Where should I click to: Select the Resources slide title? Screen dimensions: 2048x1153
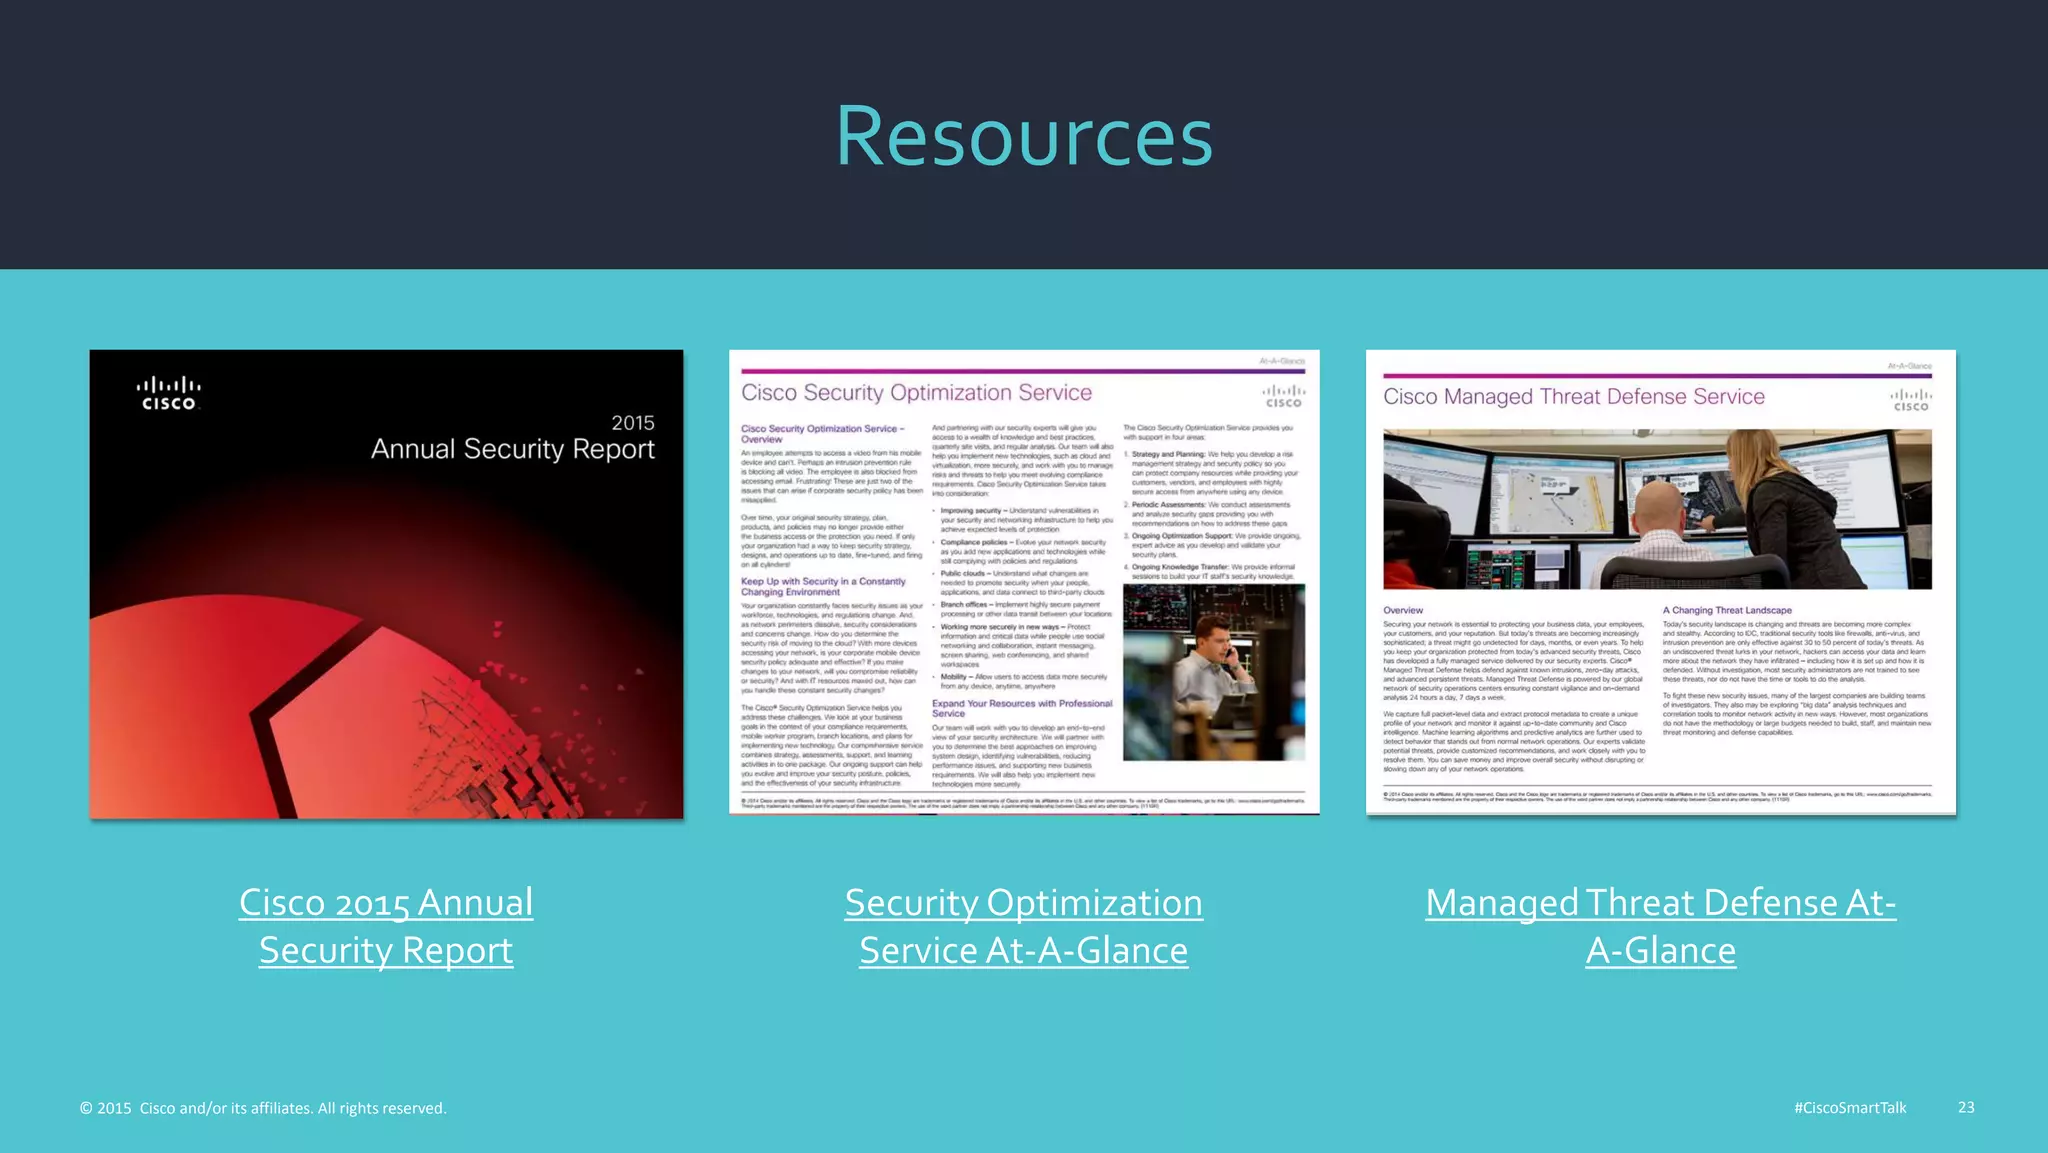(1024, 136)
